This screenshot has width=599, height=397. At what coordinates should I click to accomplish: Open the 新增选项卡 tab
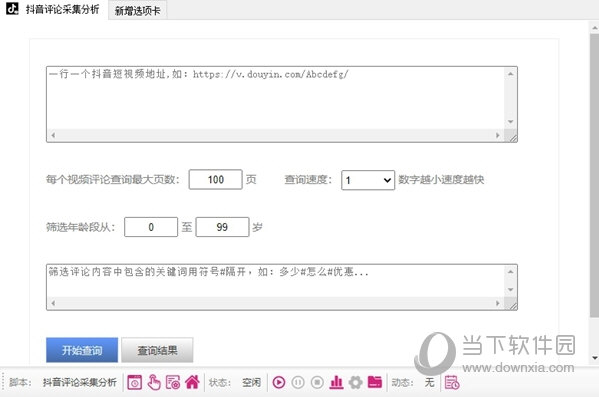(138, 11)
